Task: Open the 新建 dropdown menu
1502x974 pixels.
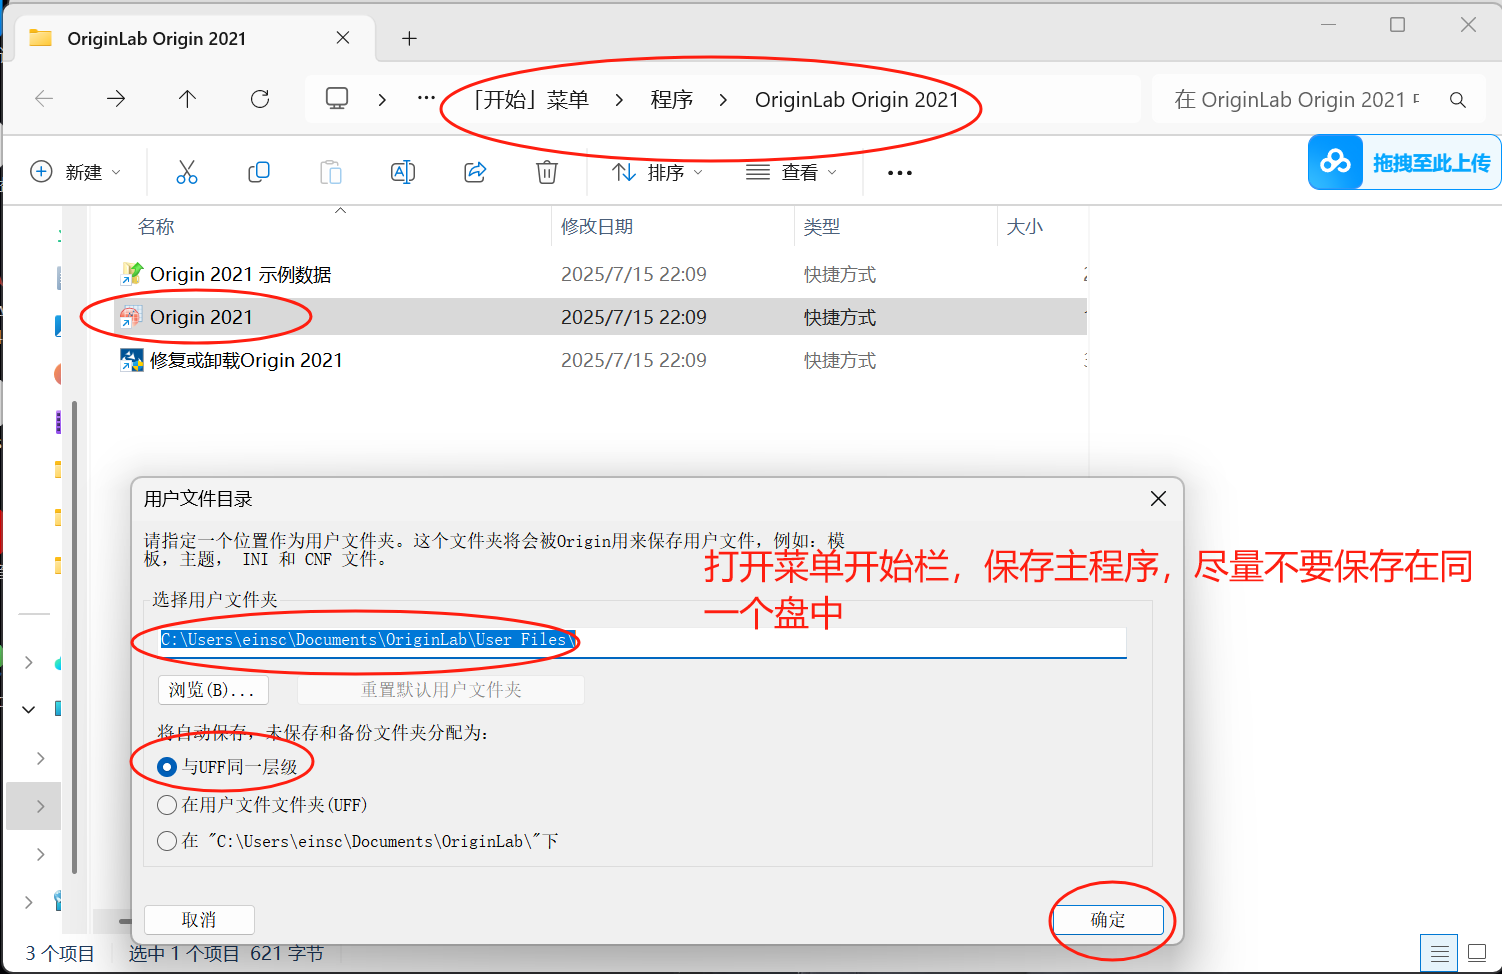Action: (x=77, y=171)
